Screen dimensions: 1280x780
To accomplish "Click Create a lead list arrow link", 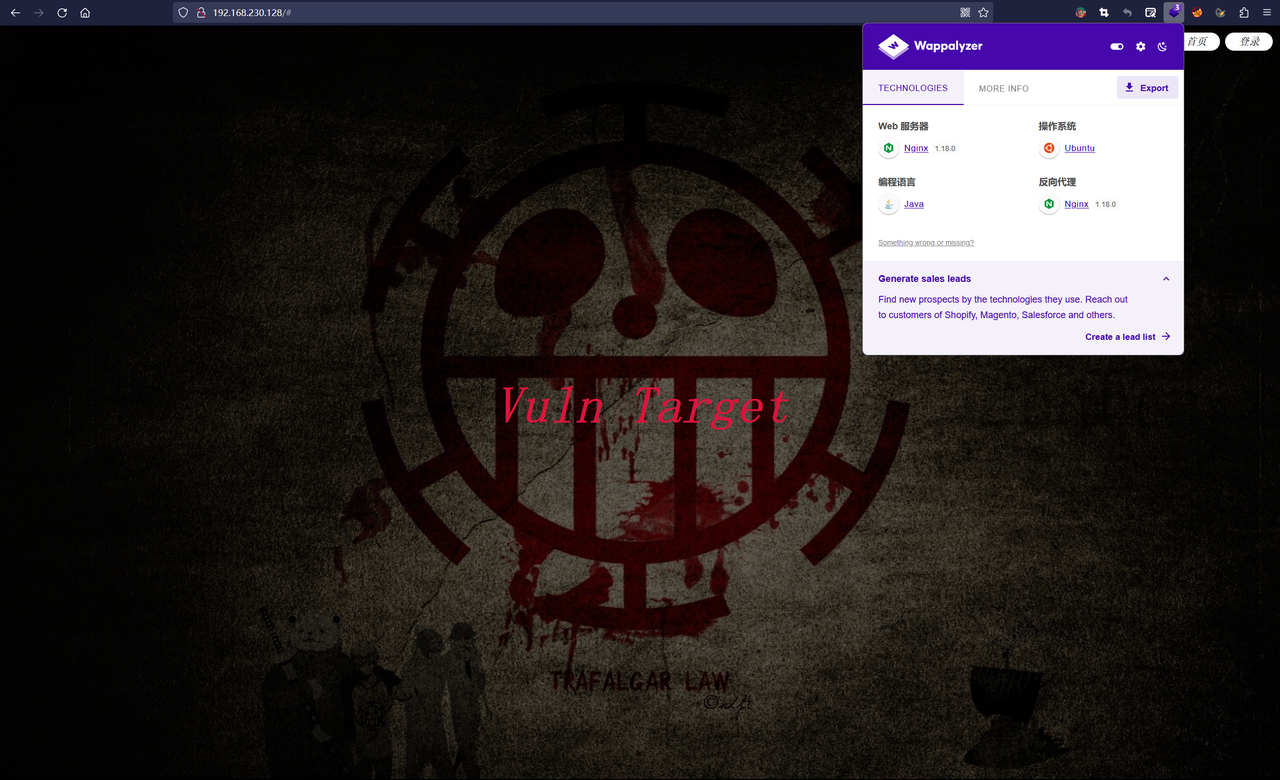I will point(1128,337).
